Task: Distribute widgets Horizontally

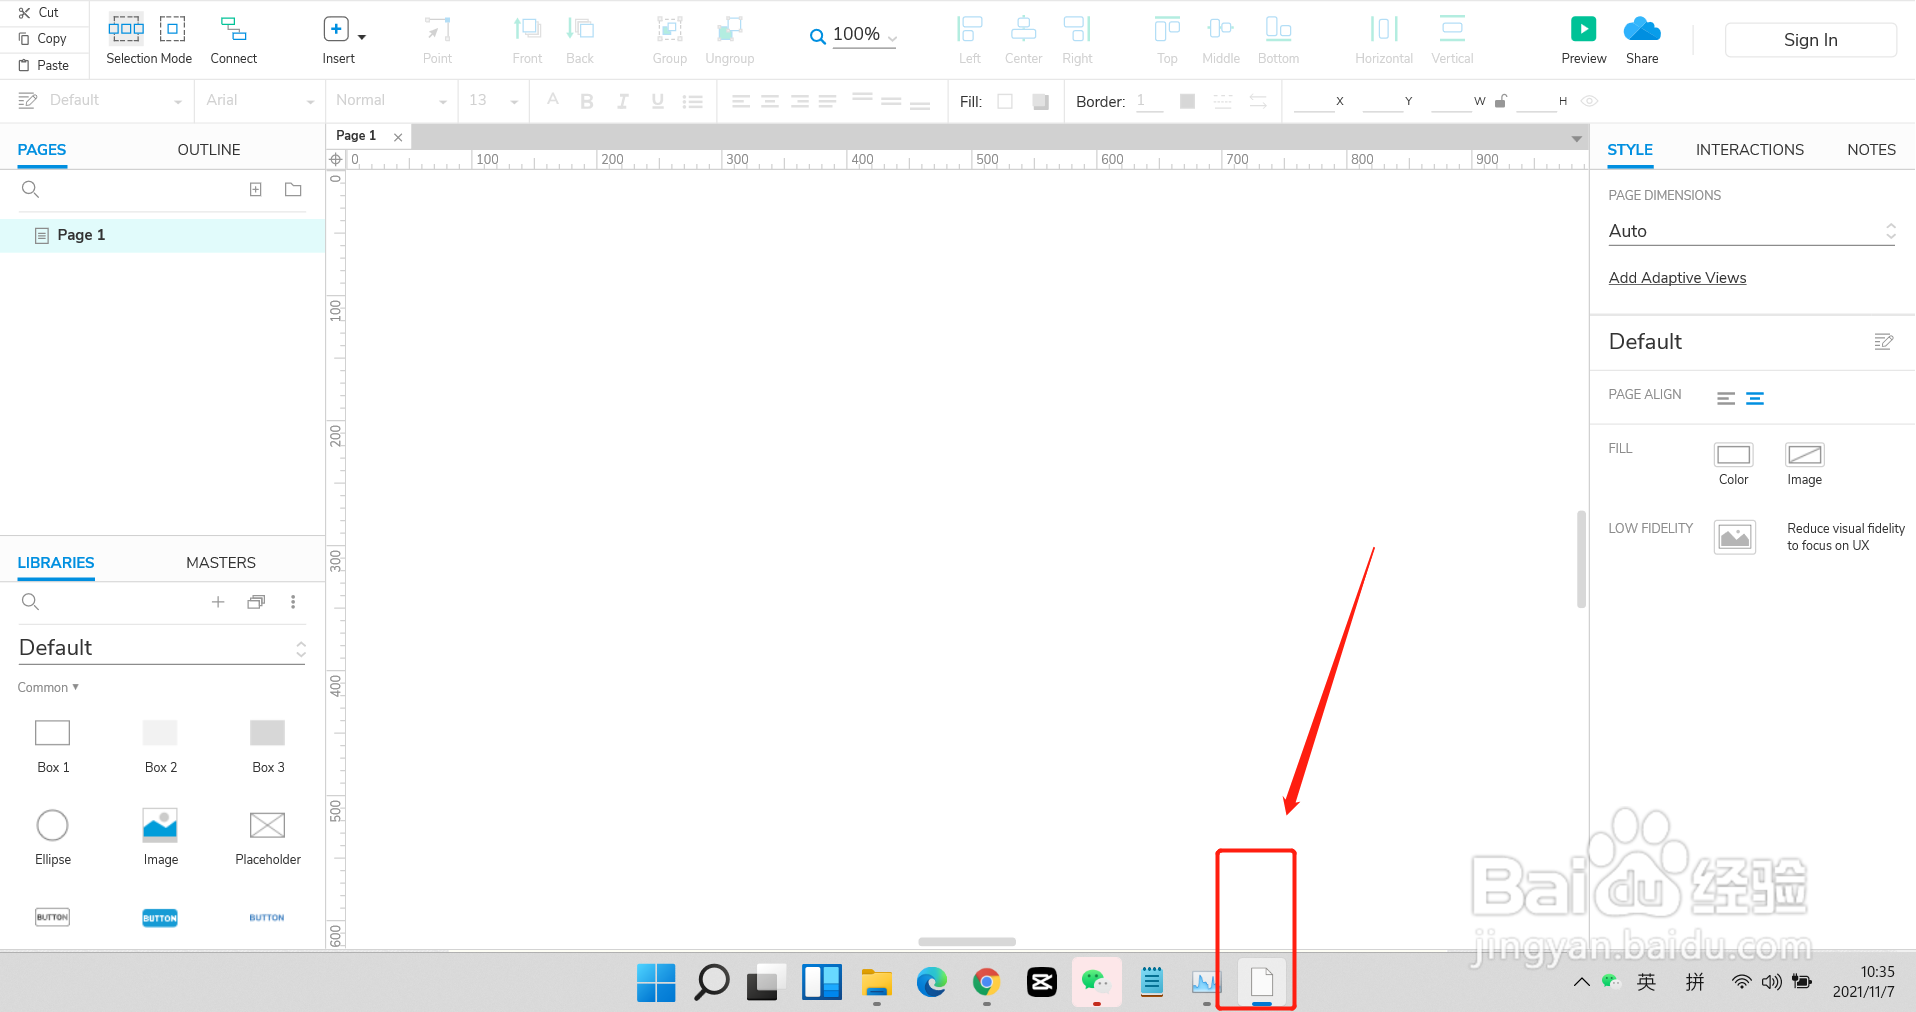Action: (1384, 40)
